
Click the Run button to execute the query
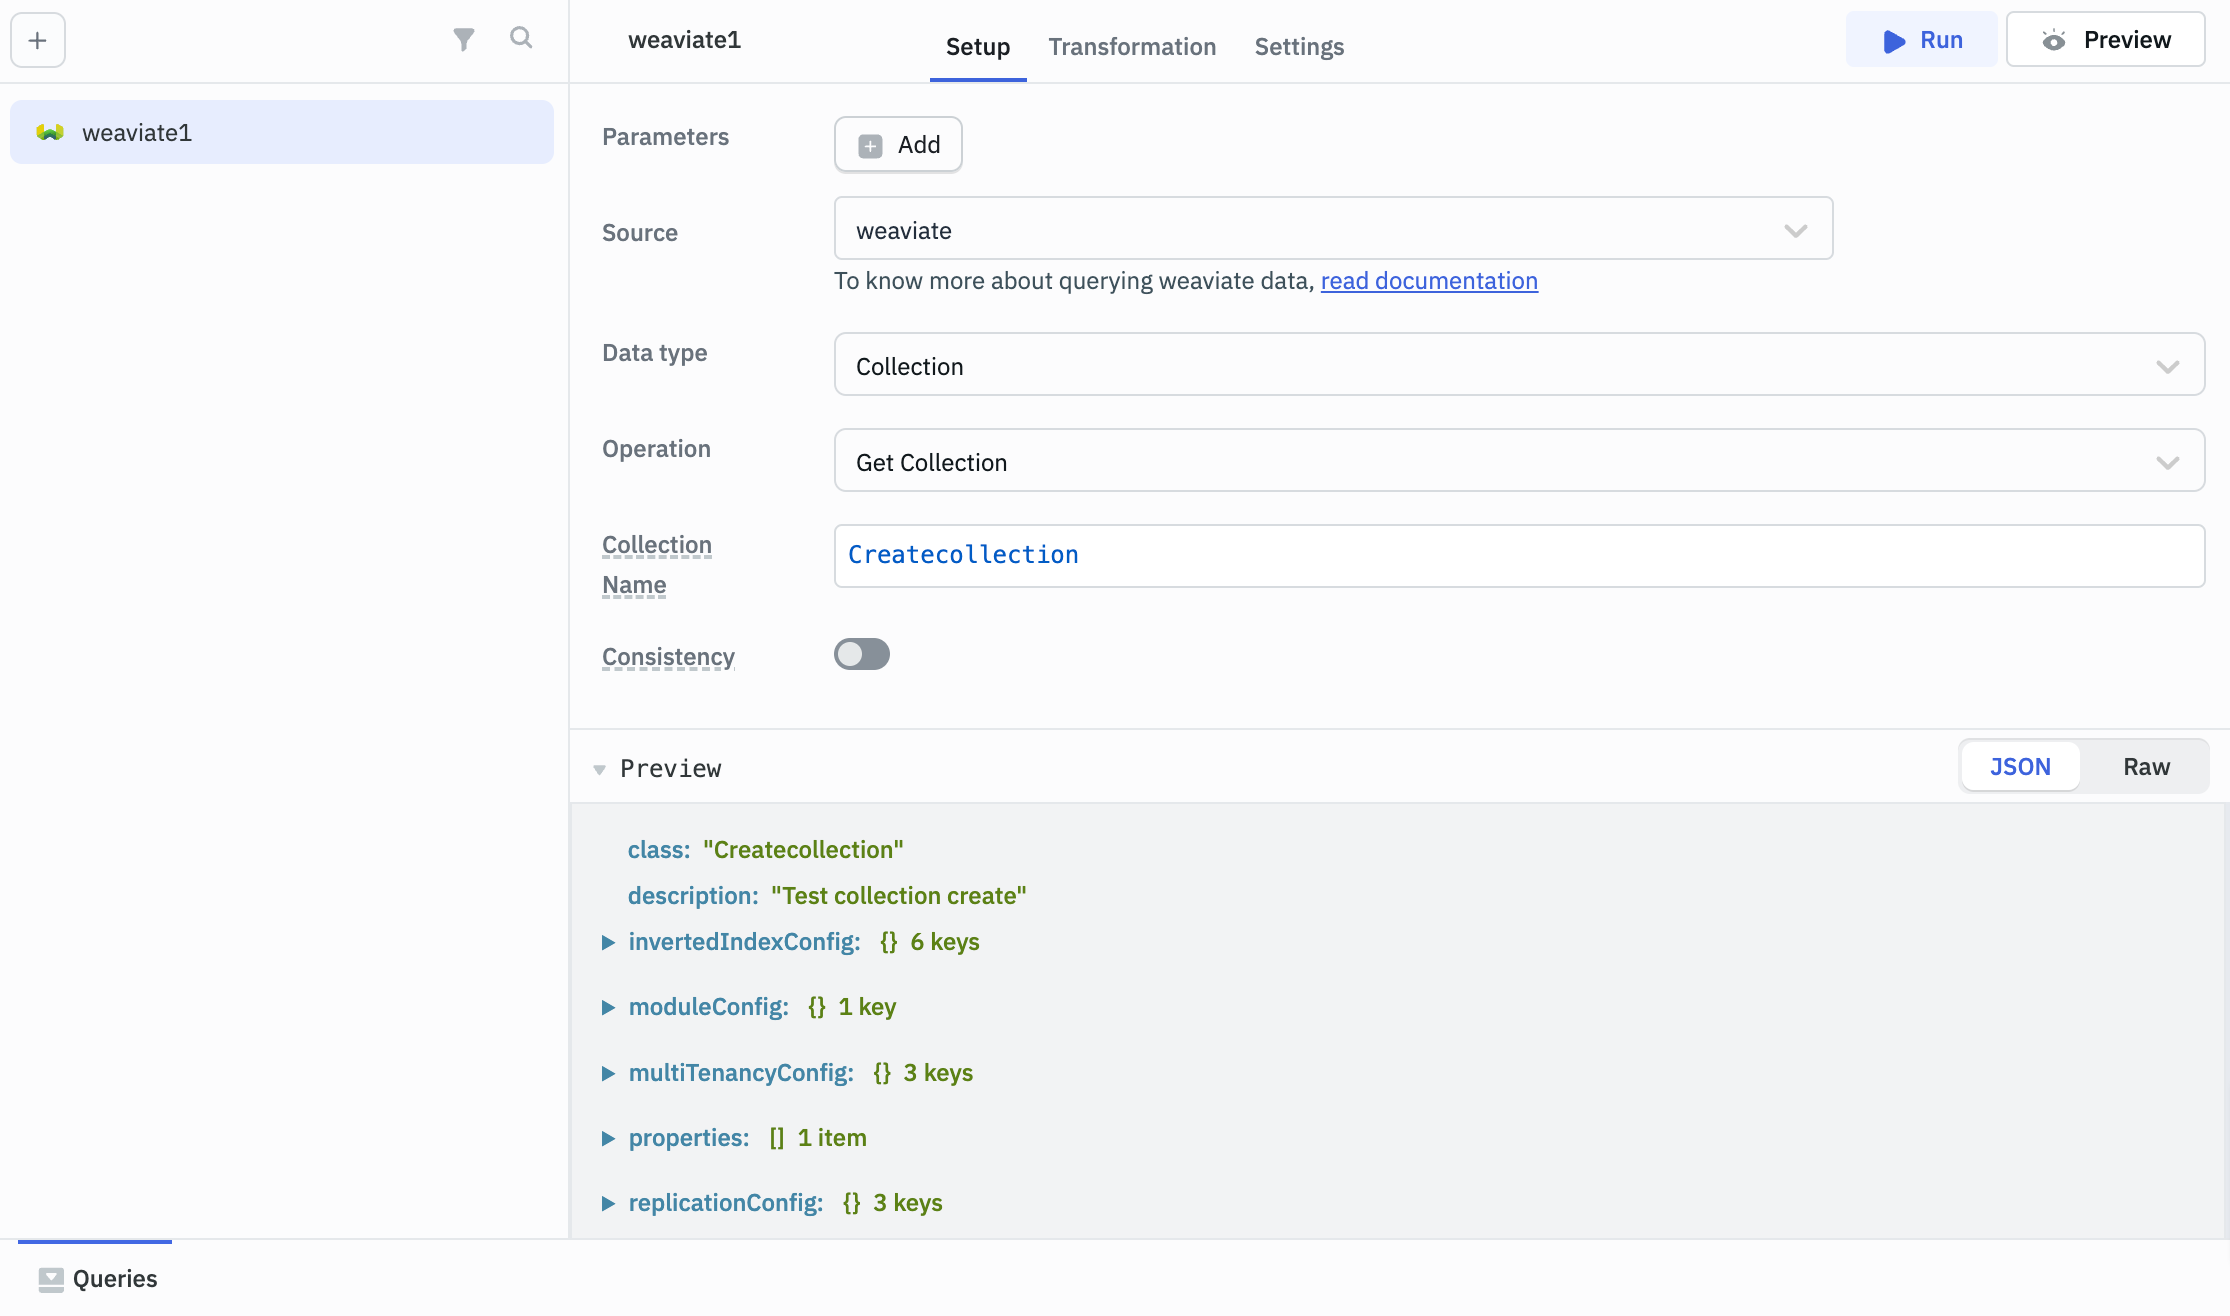[x=1921, y=39]
